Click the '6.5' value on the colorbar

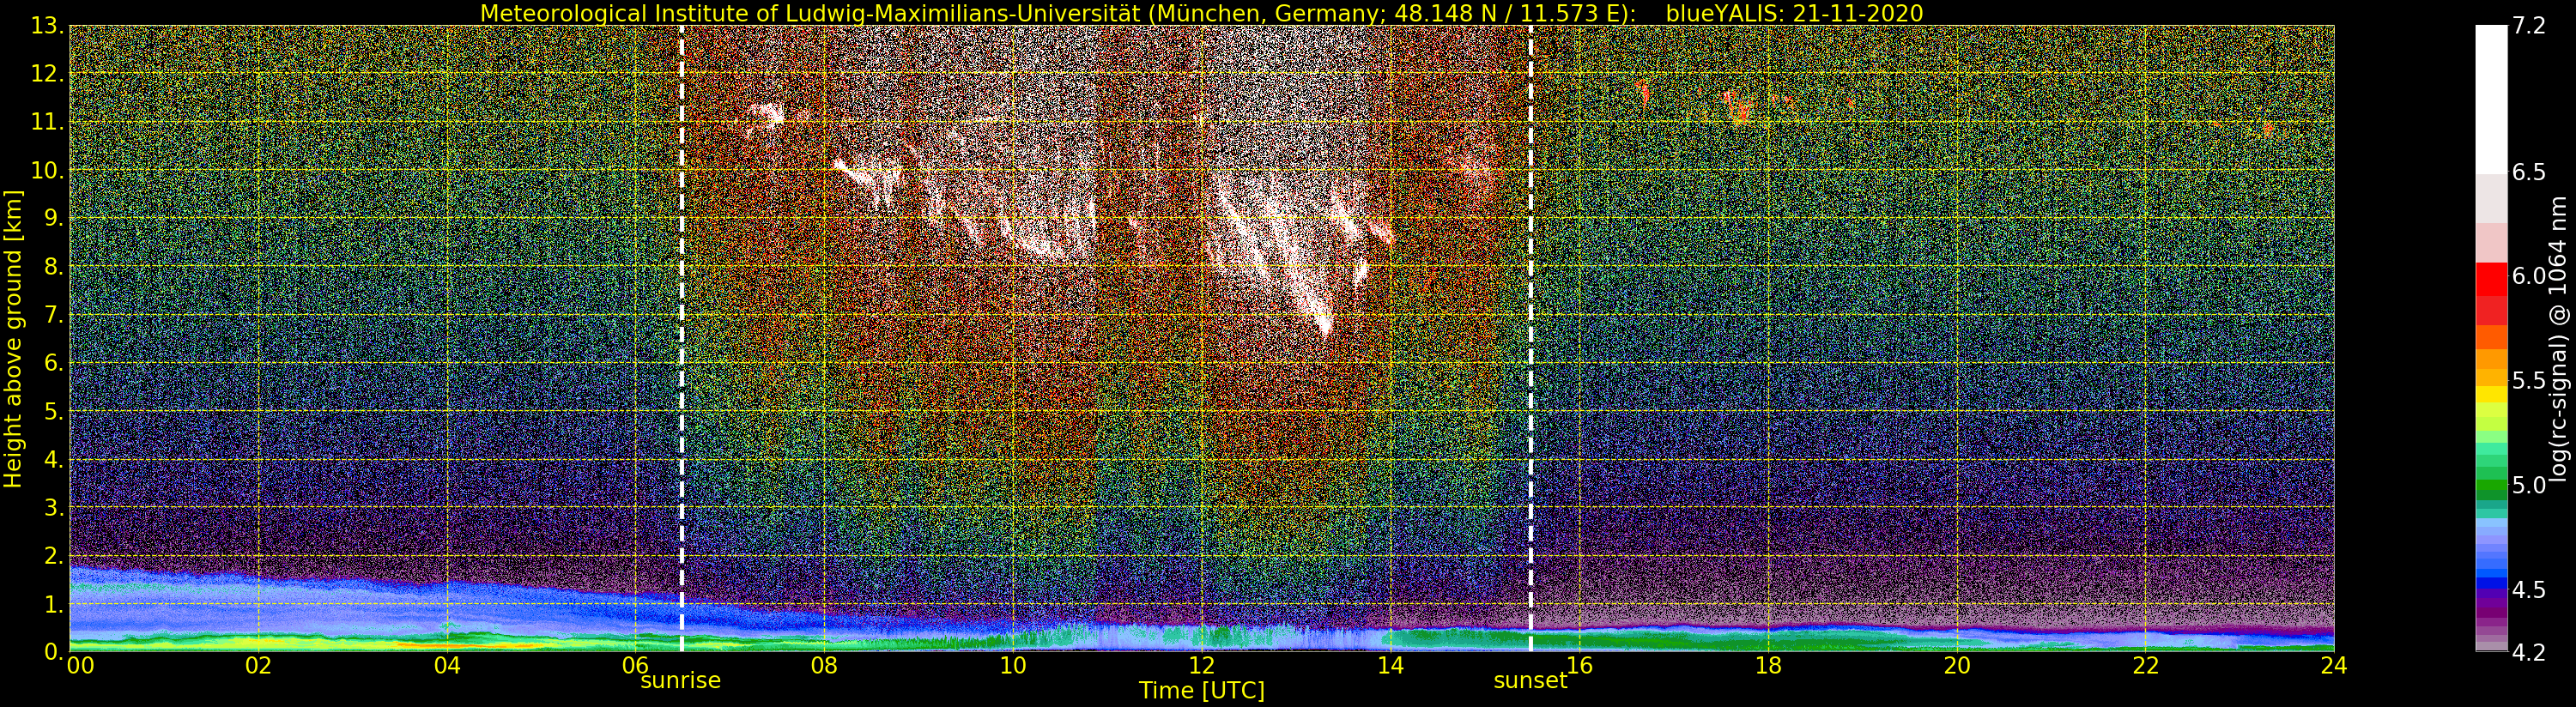click(x=2529, y=172)
